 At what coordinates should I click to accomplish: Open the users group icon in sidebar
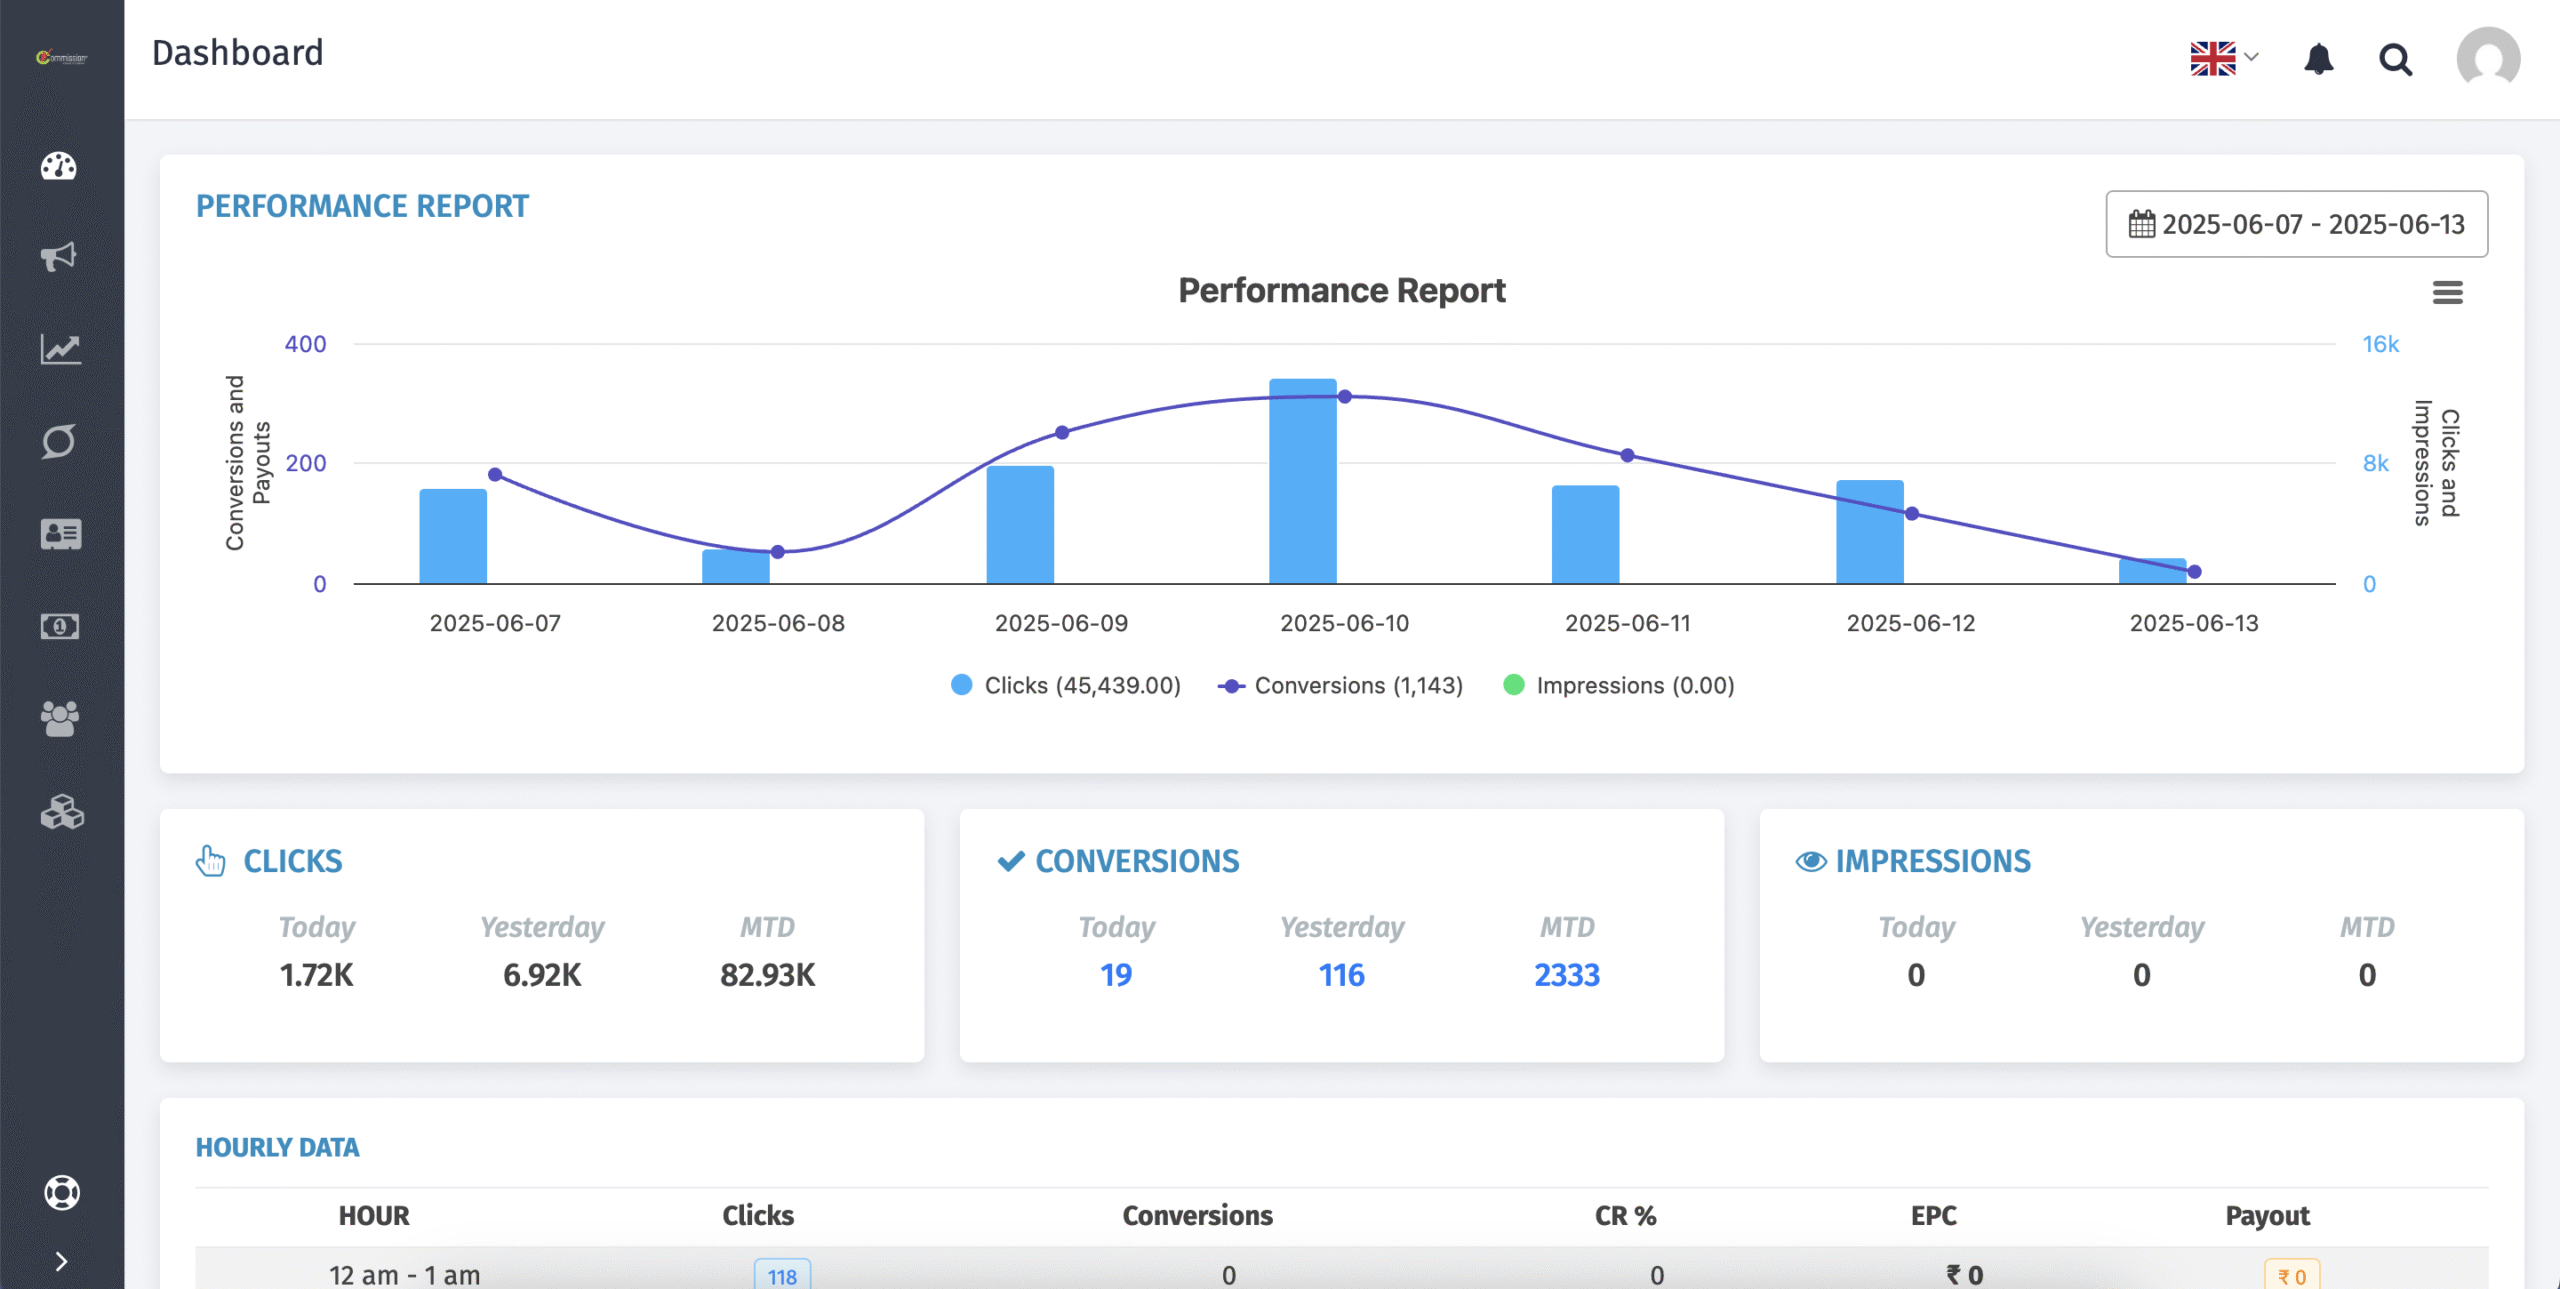(60, 719)
